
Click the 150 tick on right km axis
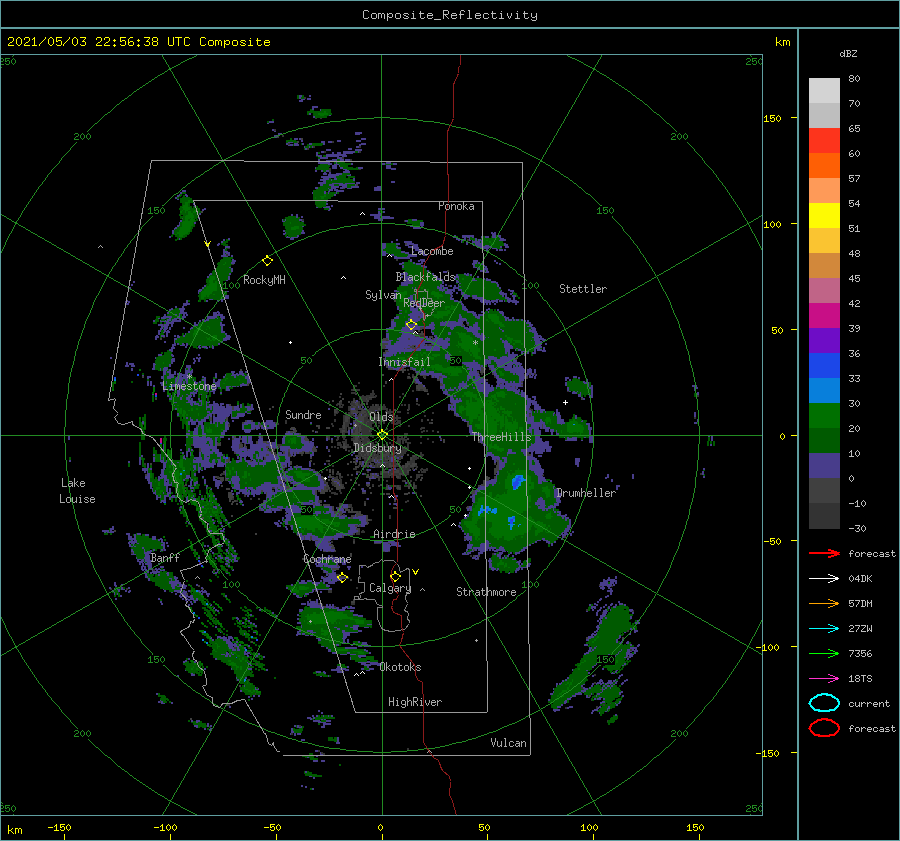pyautogui.click(x=772, y=118)
